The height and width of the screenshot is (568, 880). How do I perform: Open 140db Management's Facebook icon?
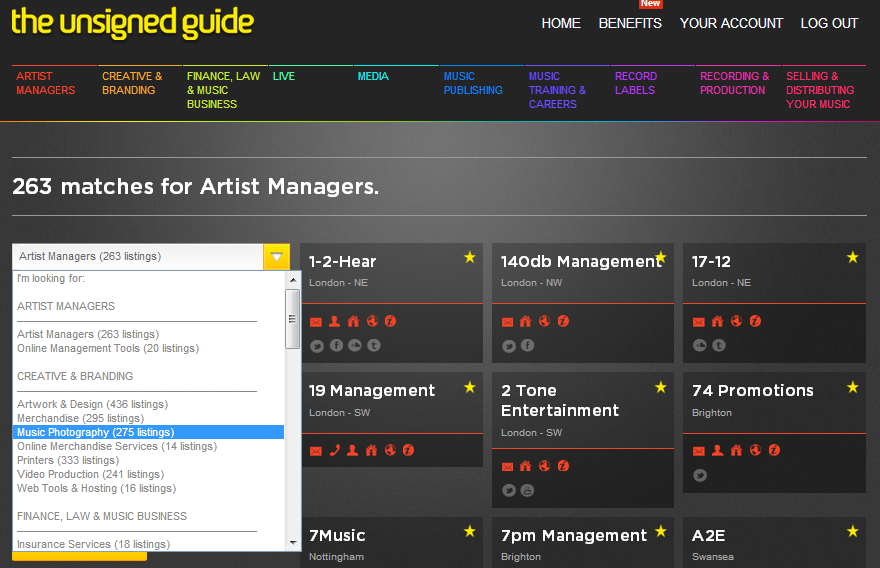528,345
